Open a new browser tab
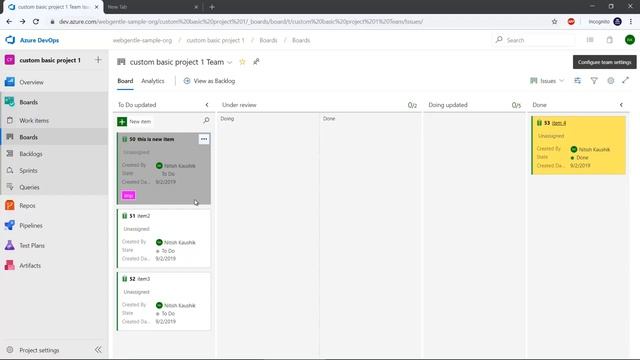640x360 pixels. [x=212, y=7]
